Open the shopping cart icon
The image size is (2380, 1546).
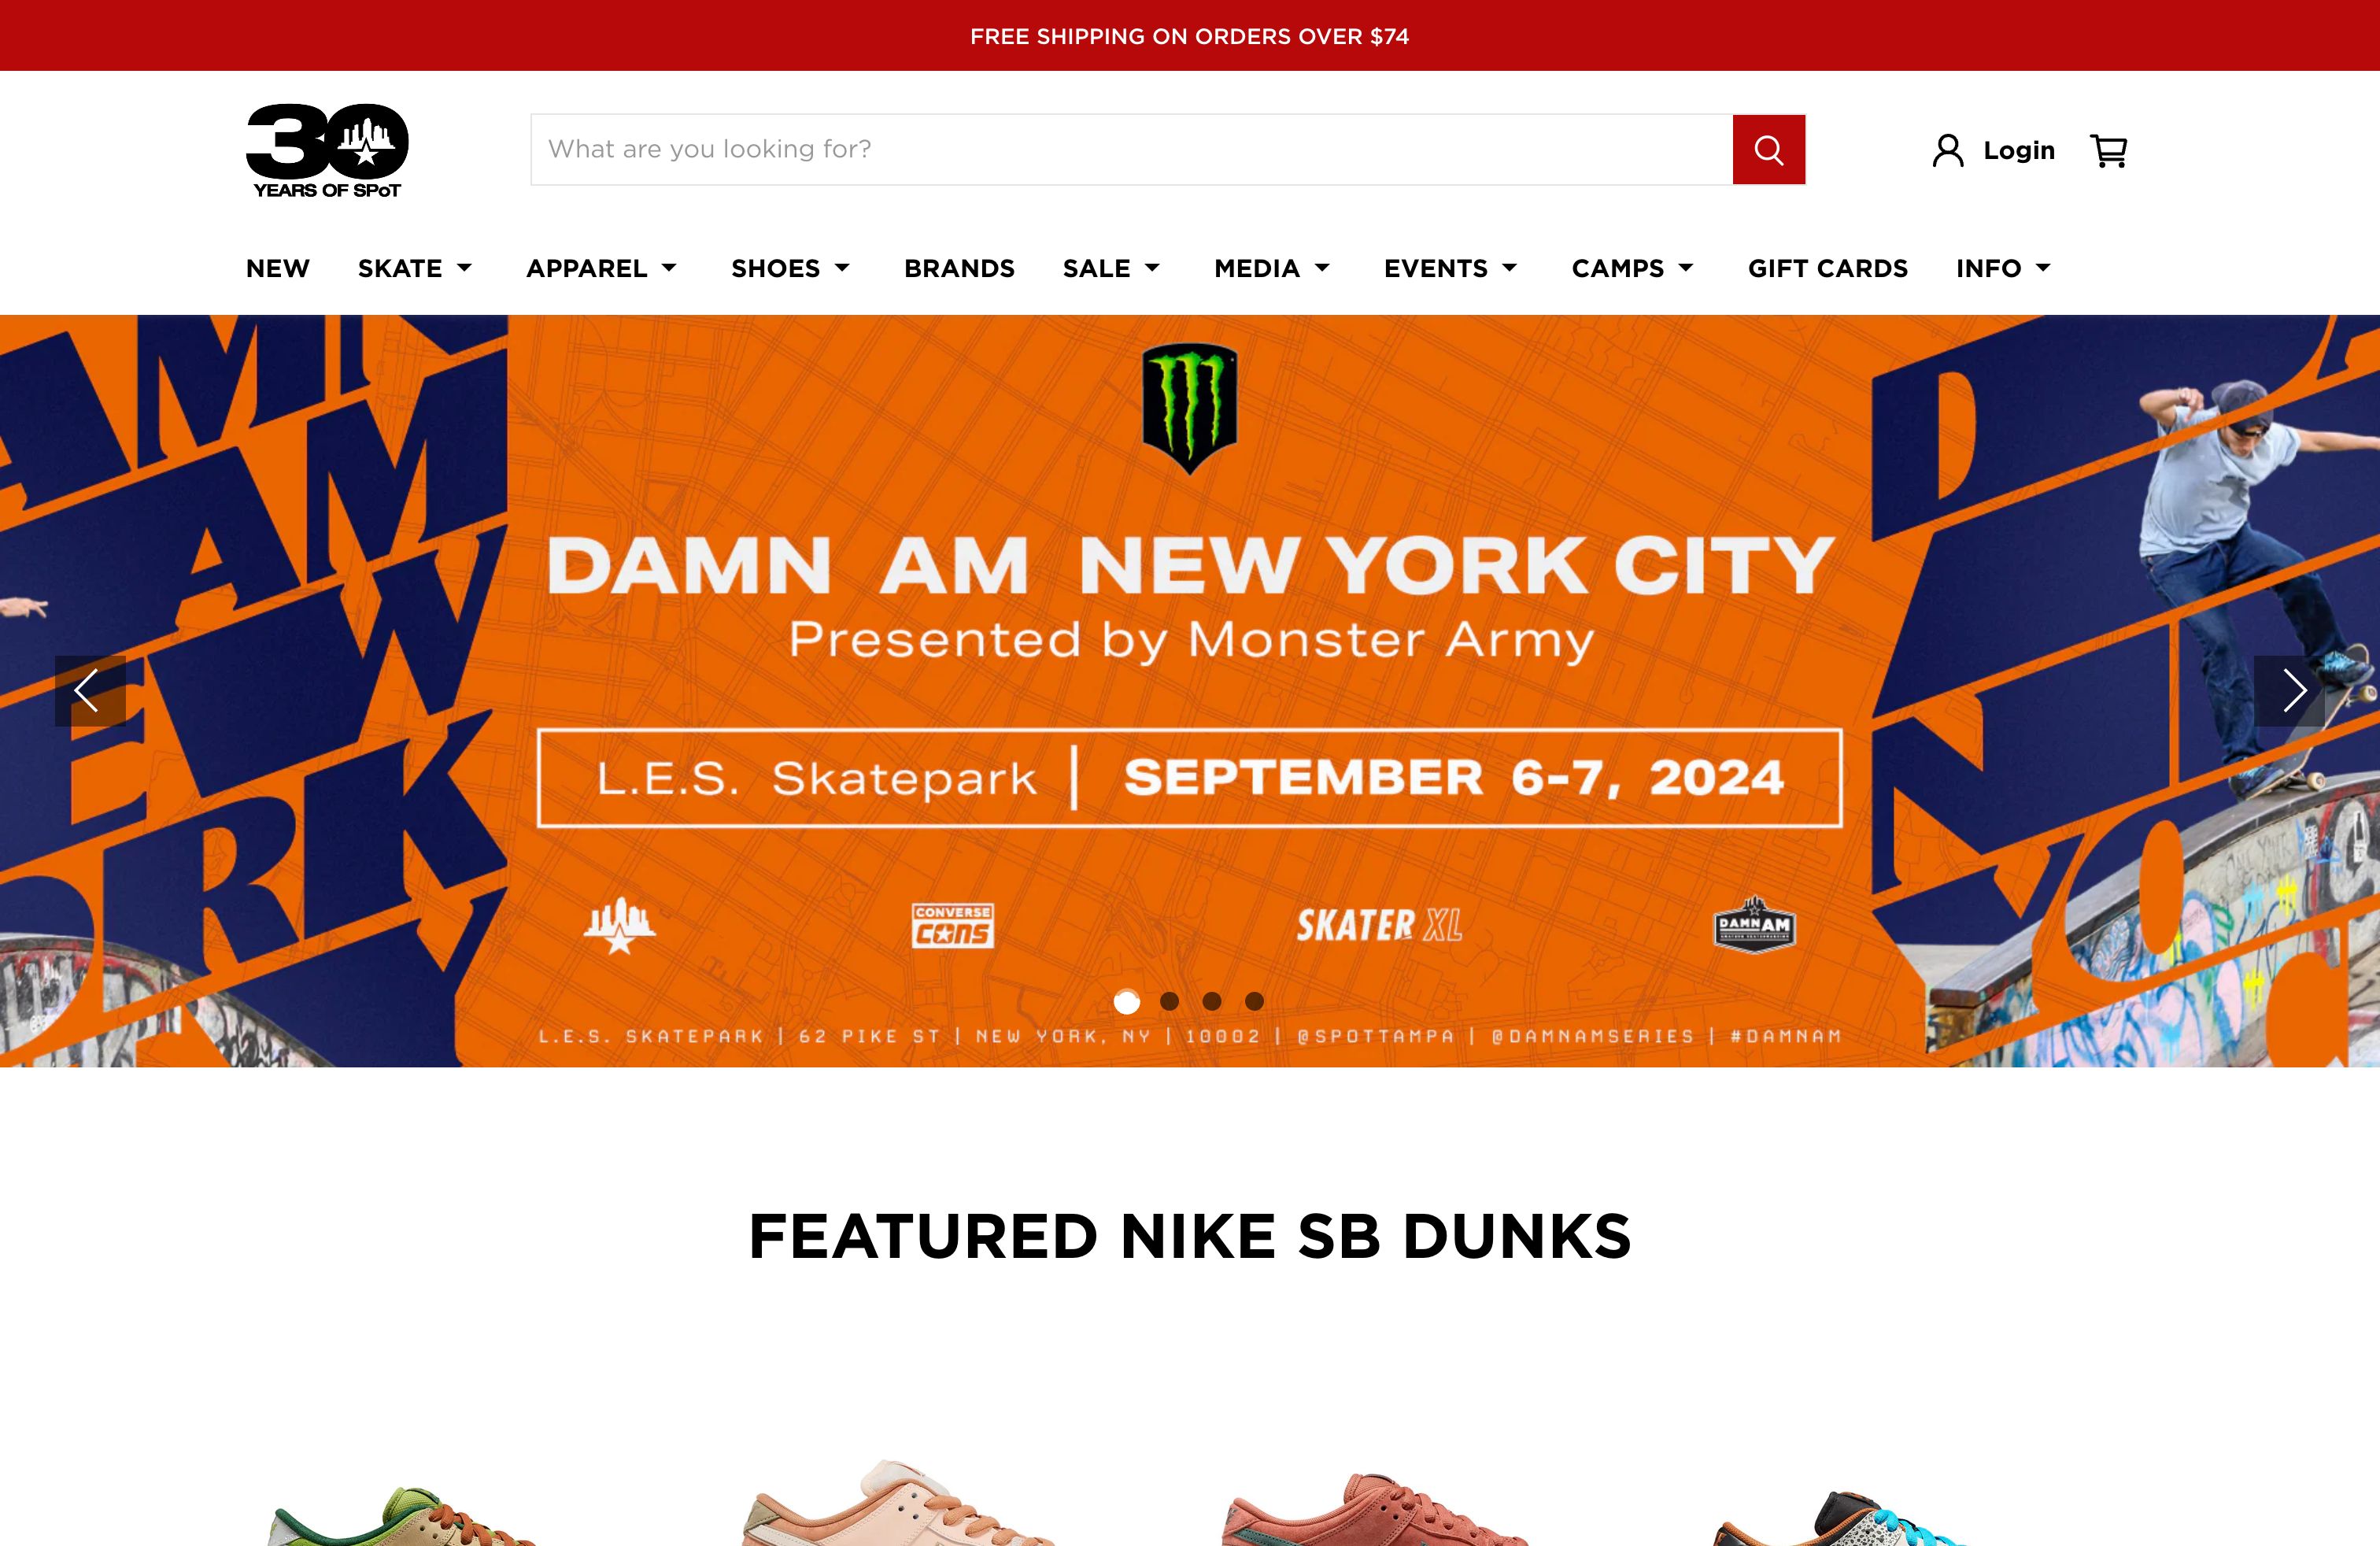coord(2108,151)
